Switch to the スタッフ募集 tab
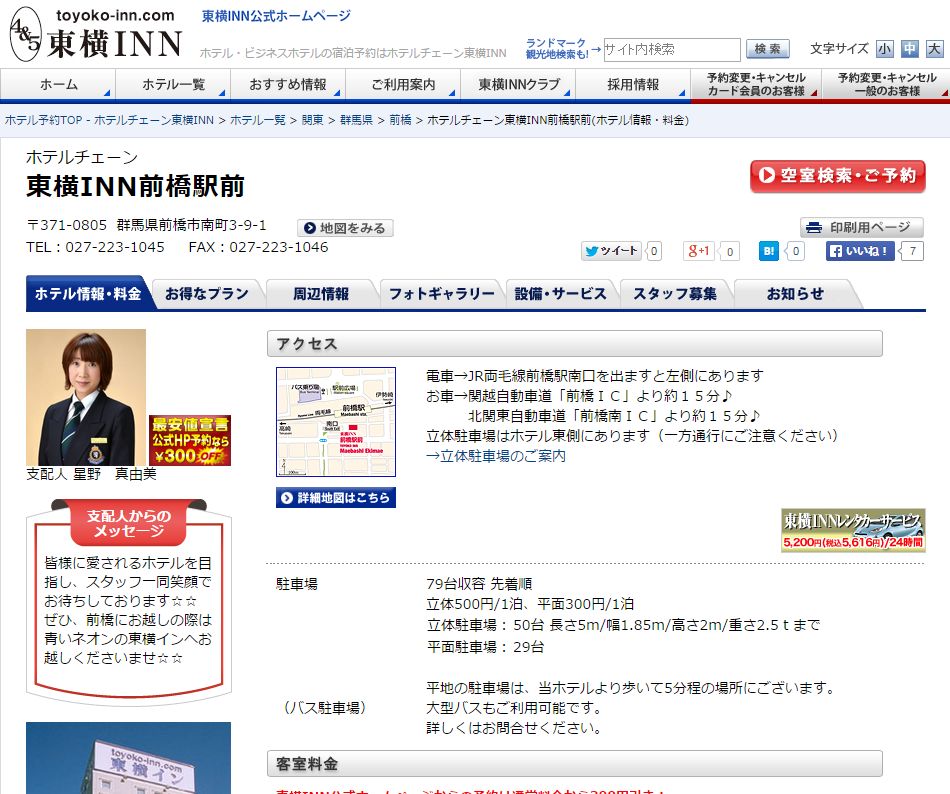Viewport: 950px width, 794px height. coord(675,294)
